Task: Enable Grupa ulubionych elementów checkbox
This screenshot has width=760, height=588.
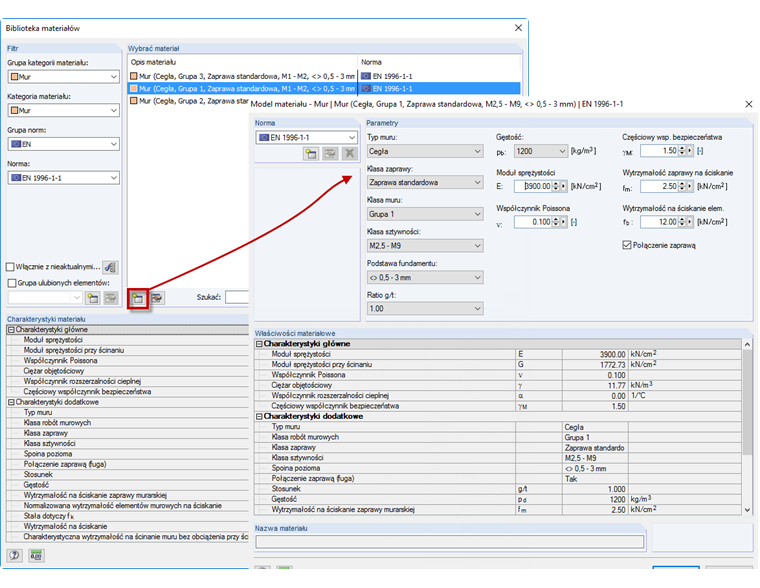Action: tap(12, 283)
